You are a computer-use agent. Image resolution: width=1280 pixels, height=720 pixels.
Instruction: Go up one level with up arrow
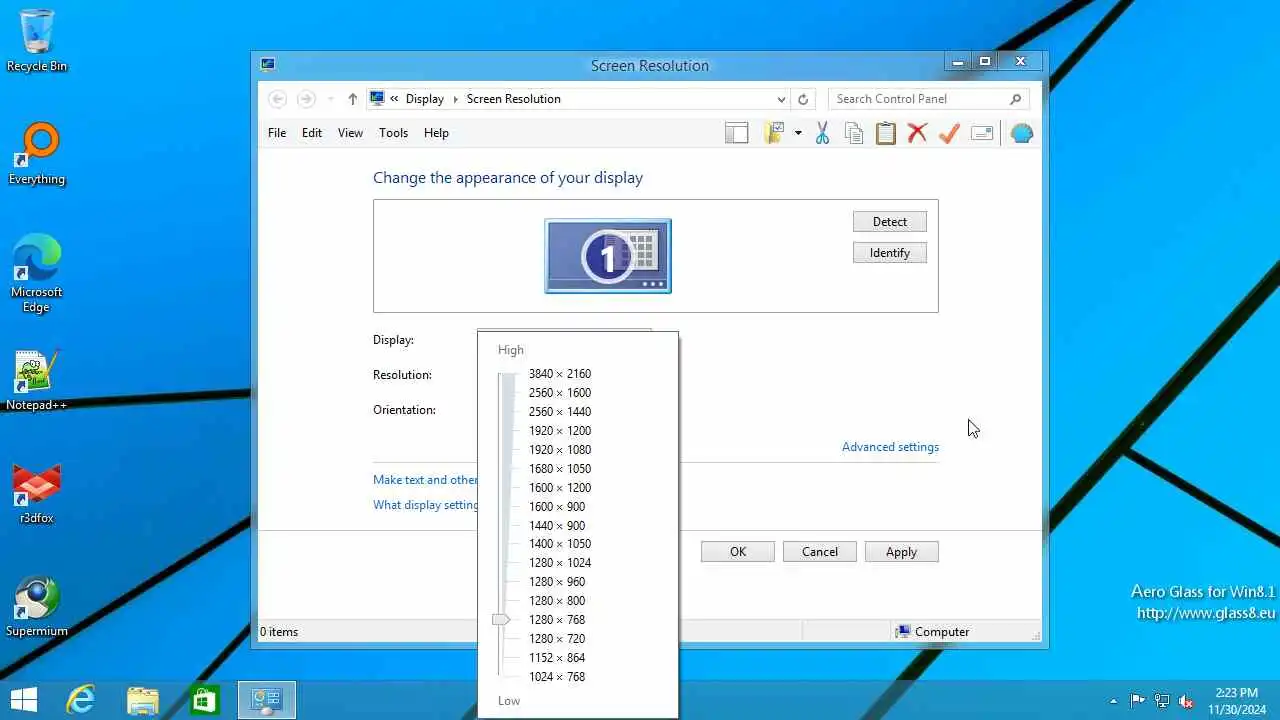point(352,99)
